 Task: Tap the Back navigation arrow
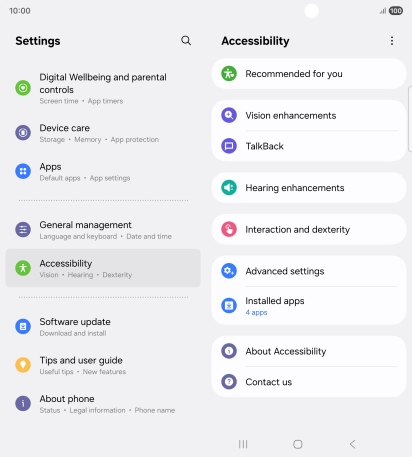[x=353, y=444]
